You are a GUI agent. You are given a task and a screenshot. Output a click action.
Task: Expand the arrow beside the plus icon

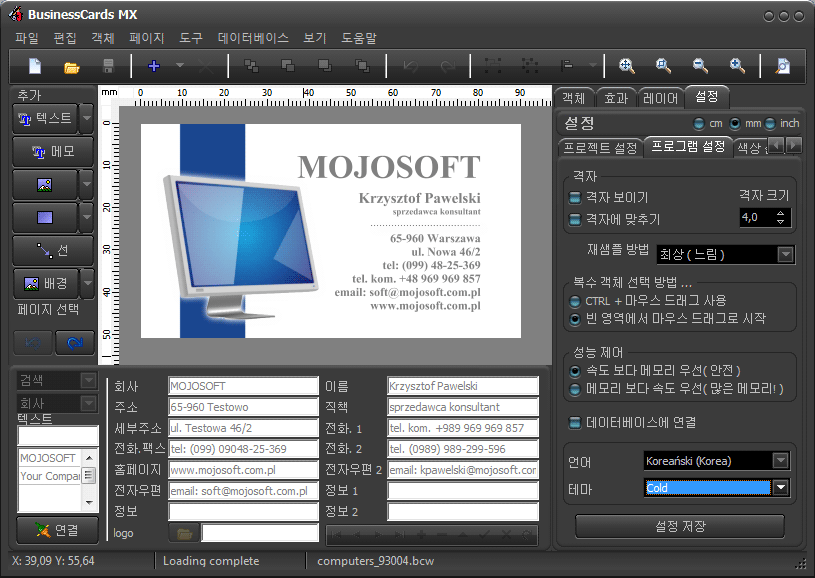coord(180,65)
